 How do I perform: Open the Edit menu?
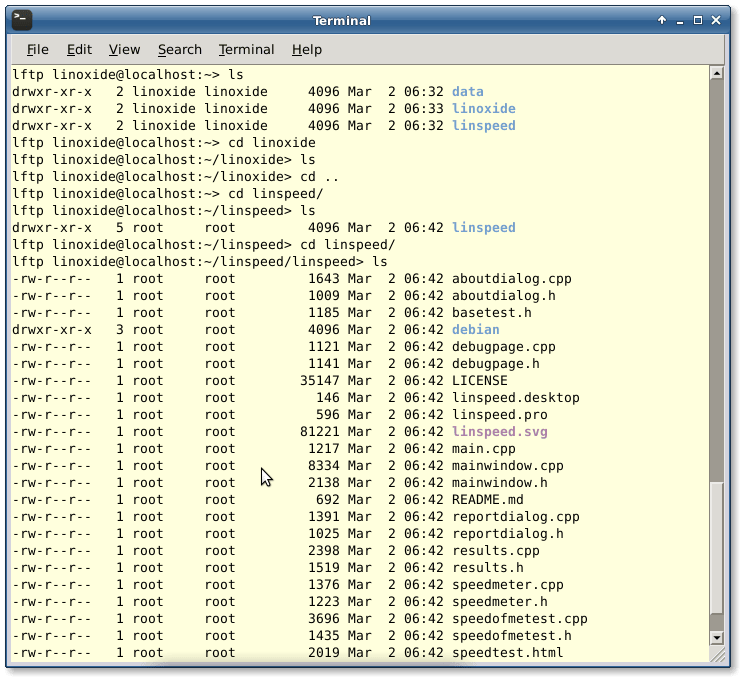[x=79, y=49]
